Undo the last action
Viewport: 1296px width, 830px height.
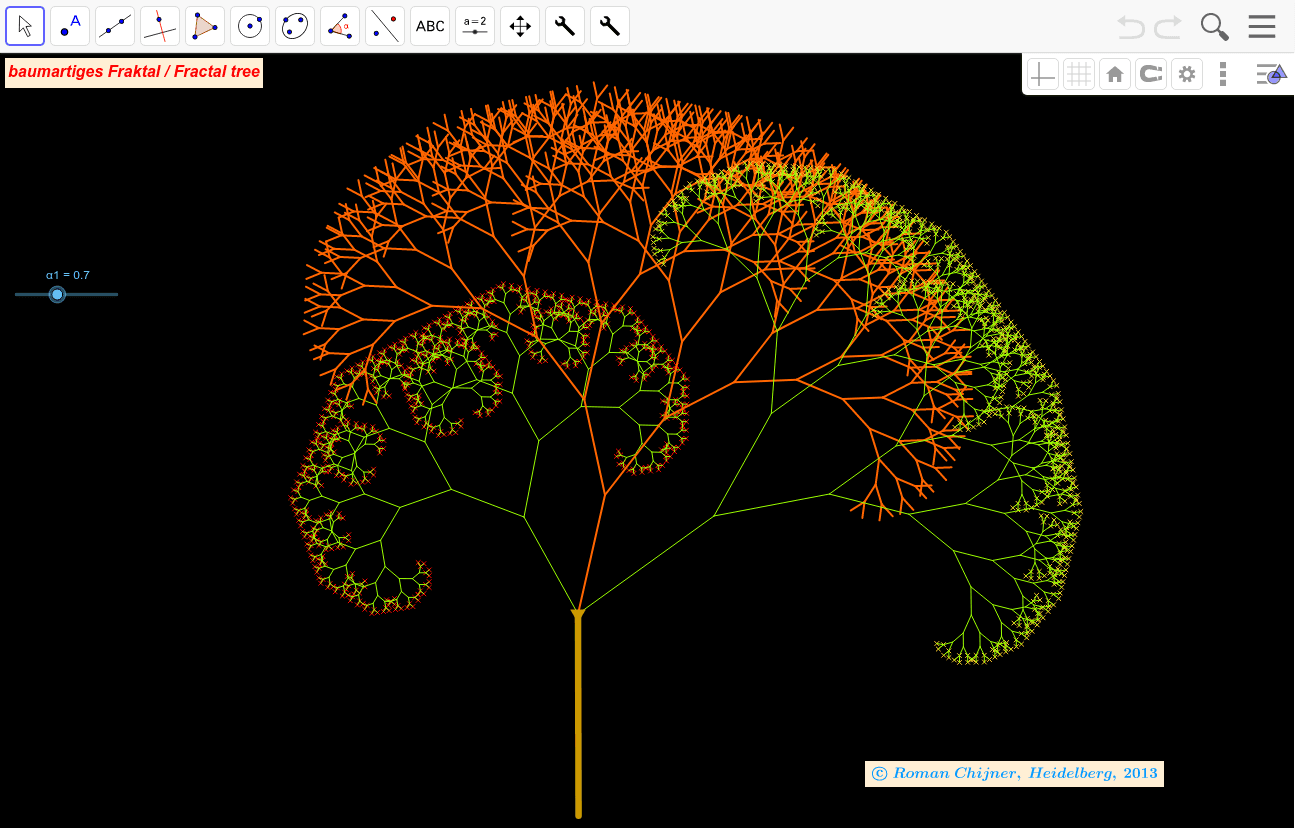[x=1131, y=26]
